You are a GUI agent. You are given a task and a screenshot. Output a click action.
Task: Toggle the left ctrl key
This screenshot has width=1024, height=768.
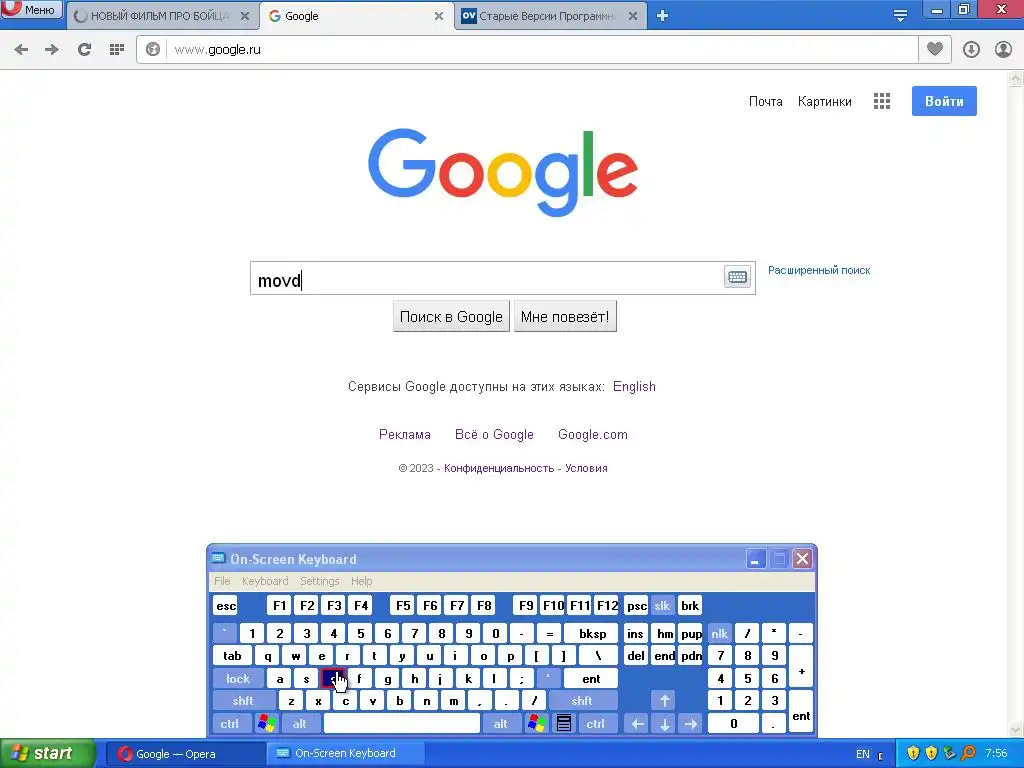point(230,724)
